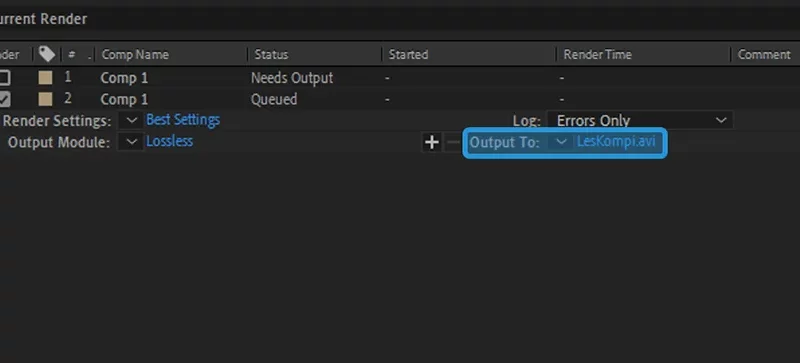Screen dimensions: 800x363
Task: Click the Status column header
Action: 271,54
